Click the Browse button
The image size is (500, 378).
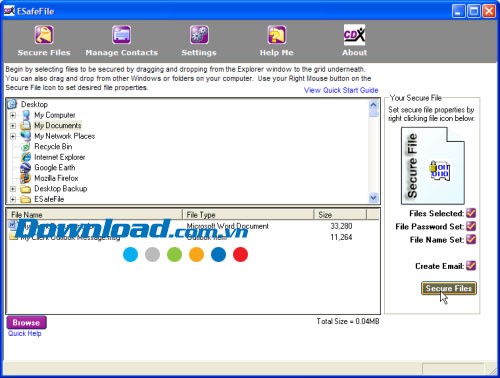tap(26, 323)
